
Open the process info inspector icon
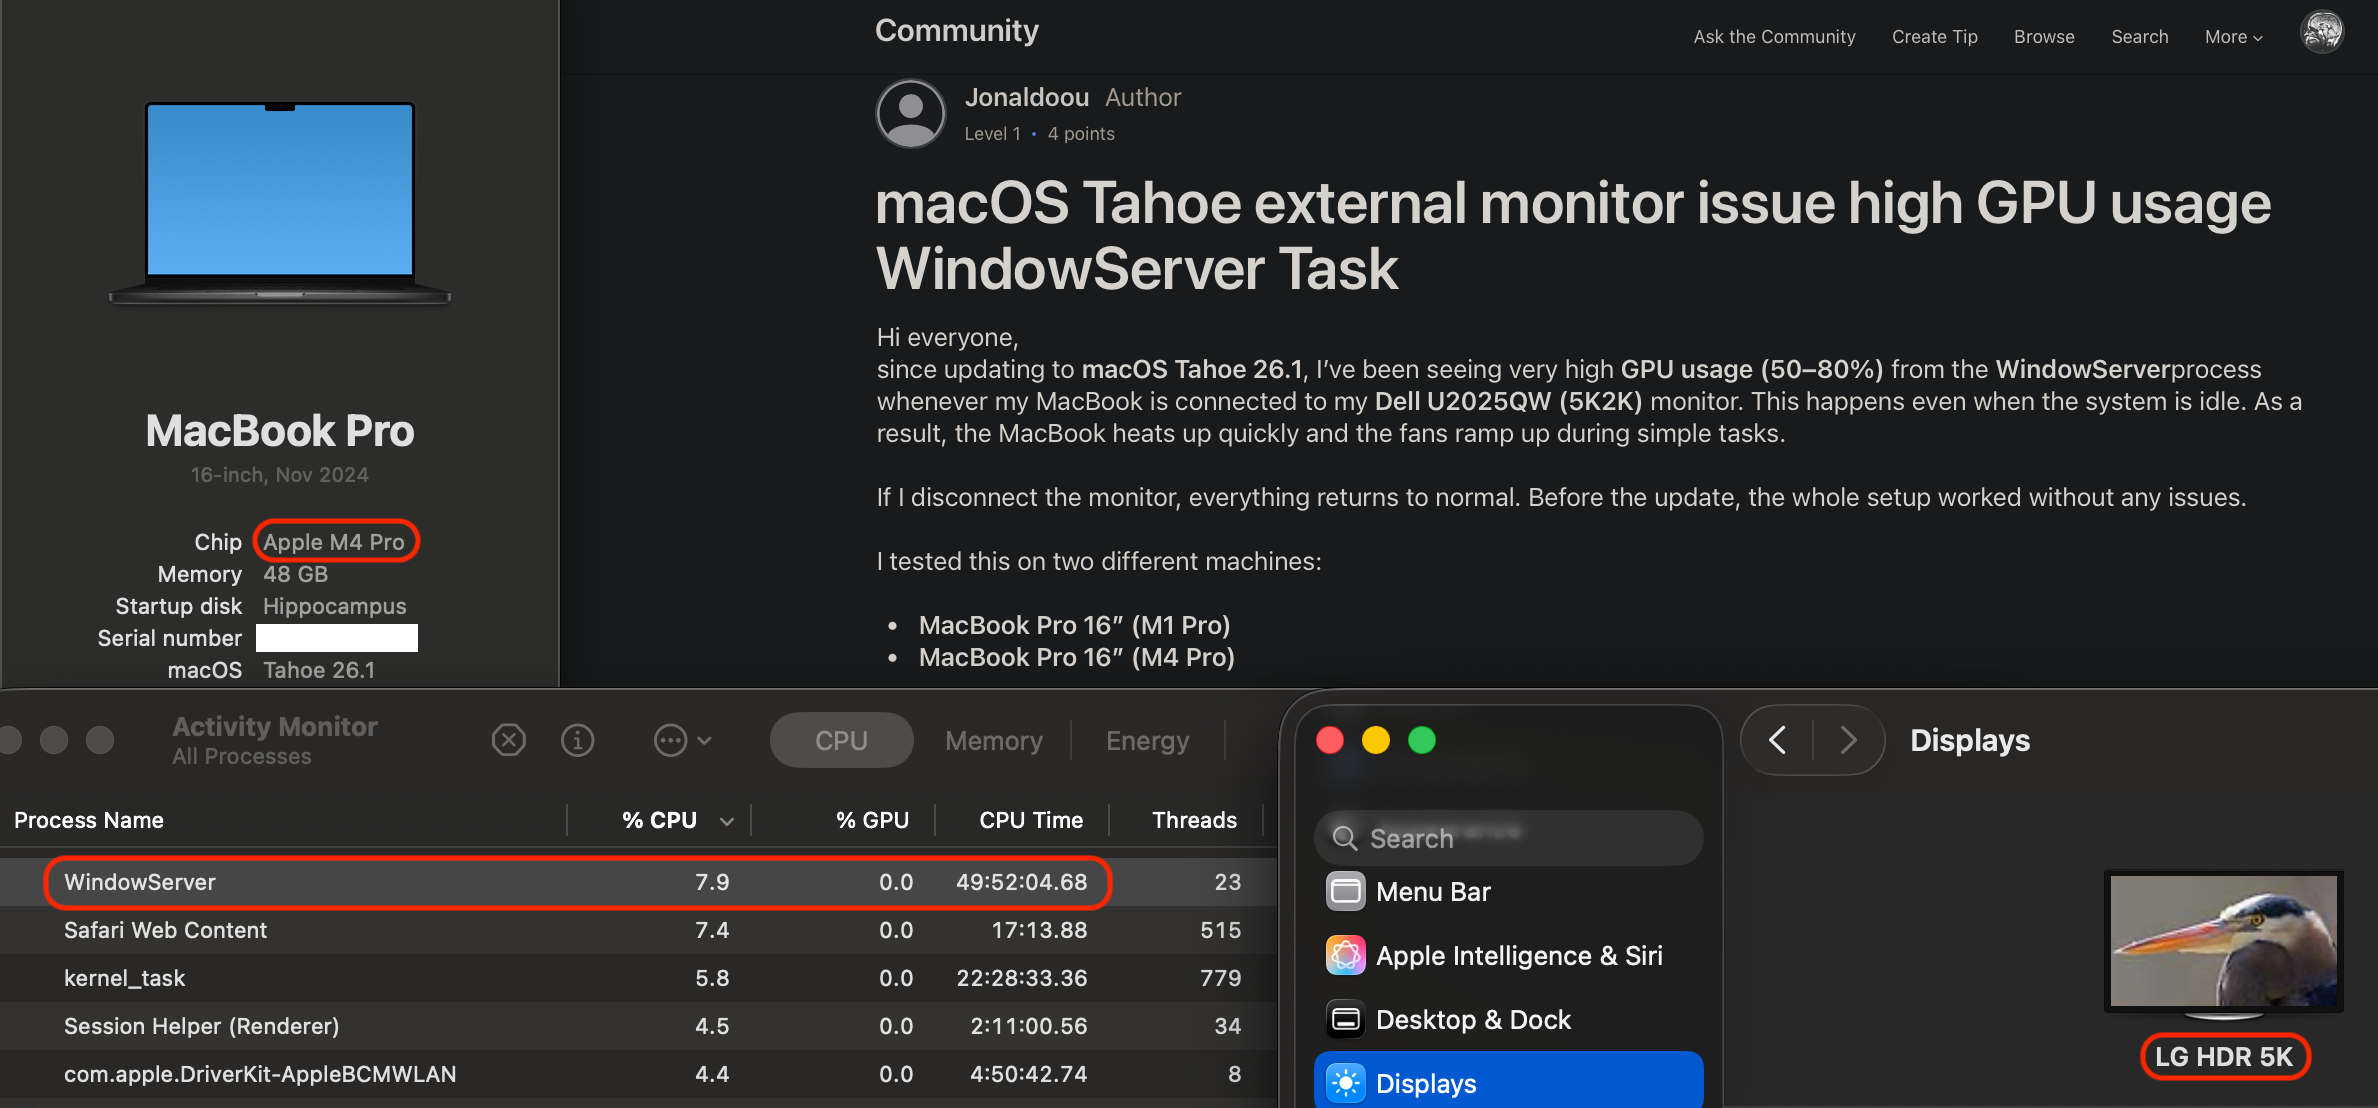(x=577, y=740)
